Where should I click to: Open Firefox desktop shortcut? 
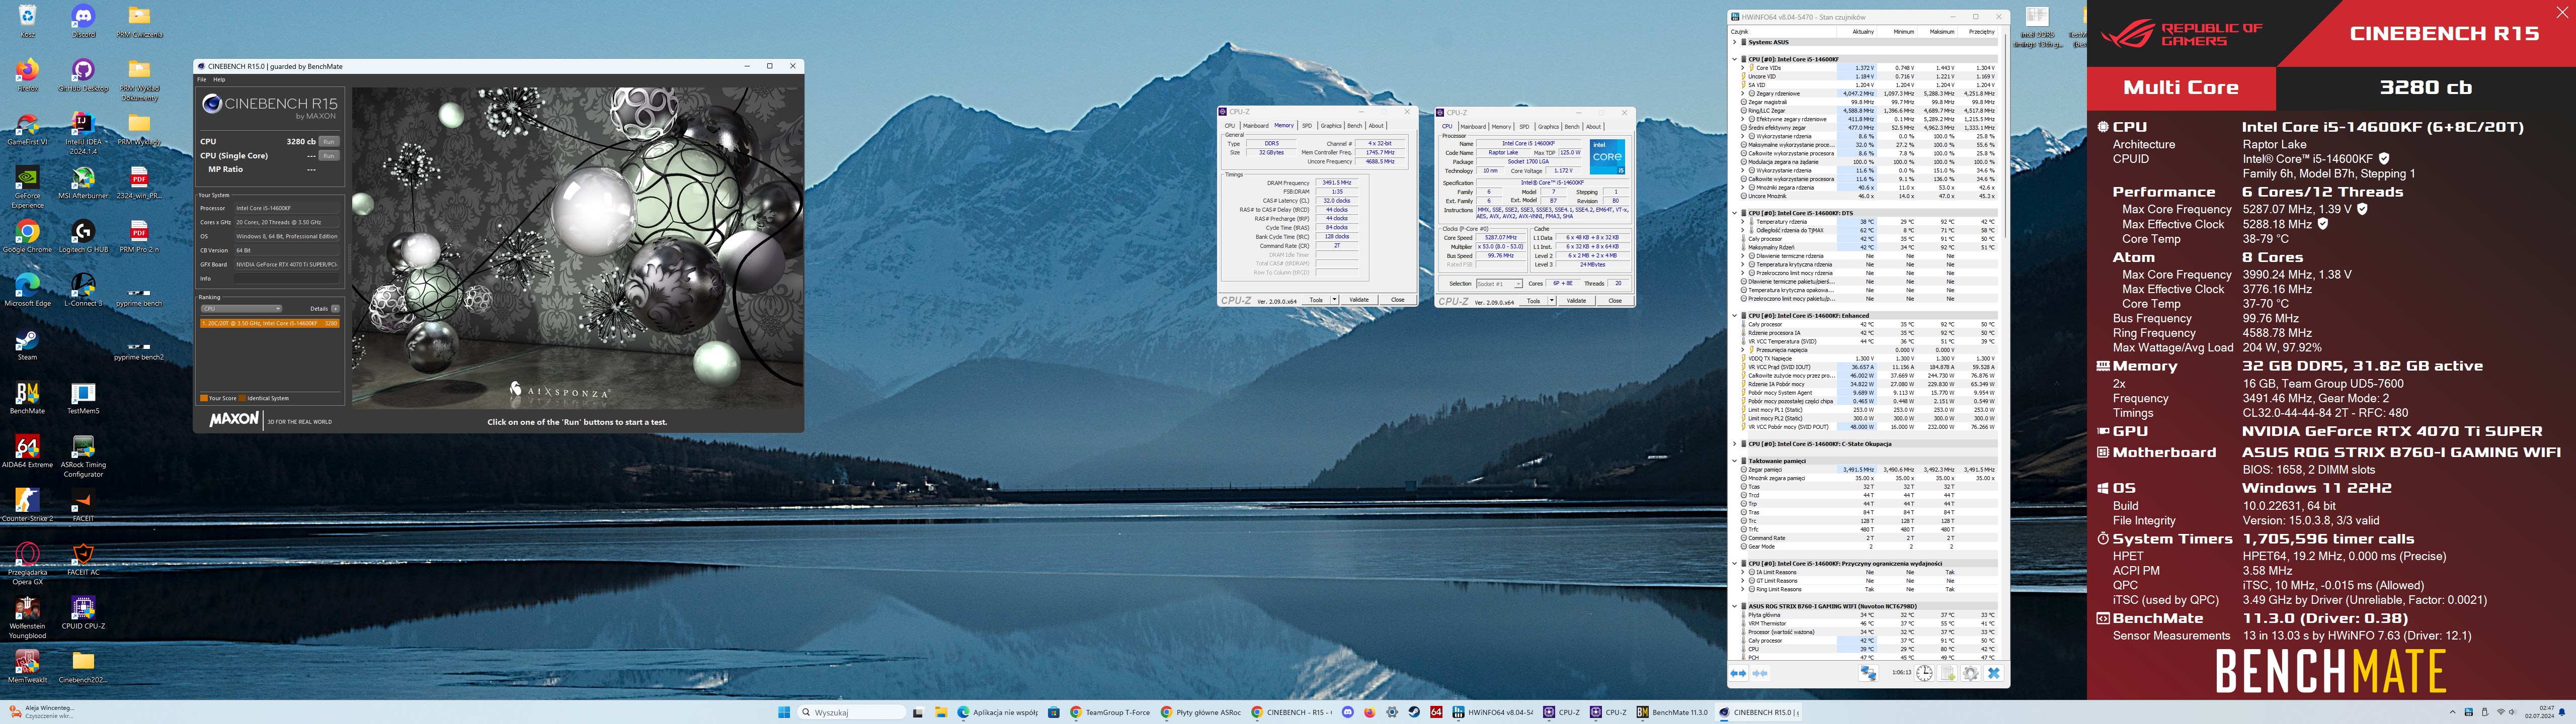27,75
